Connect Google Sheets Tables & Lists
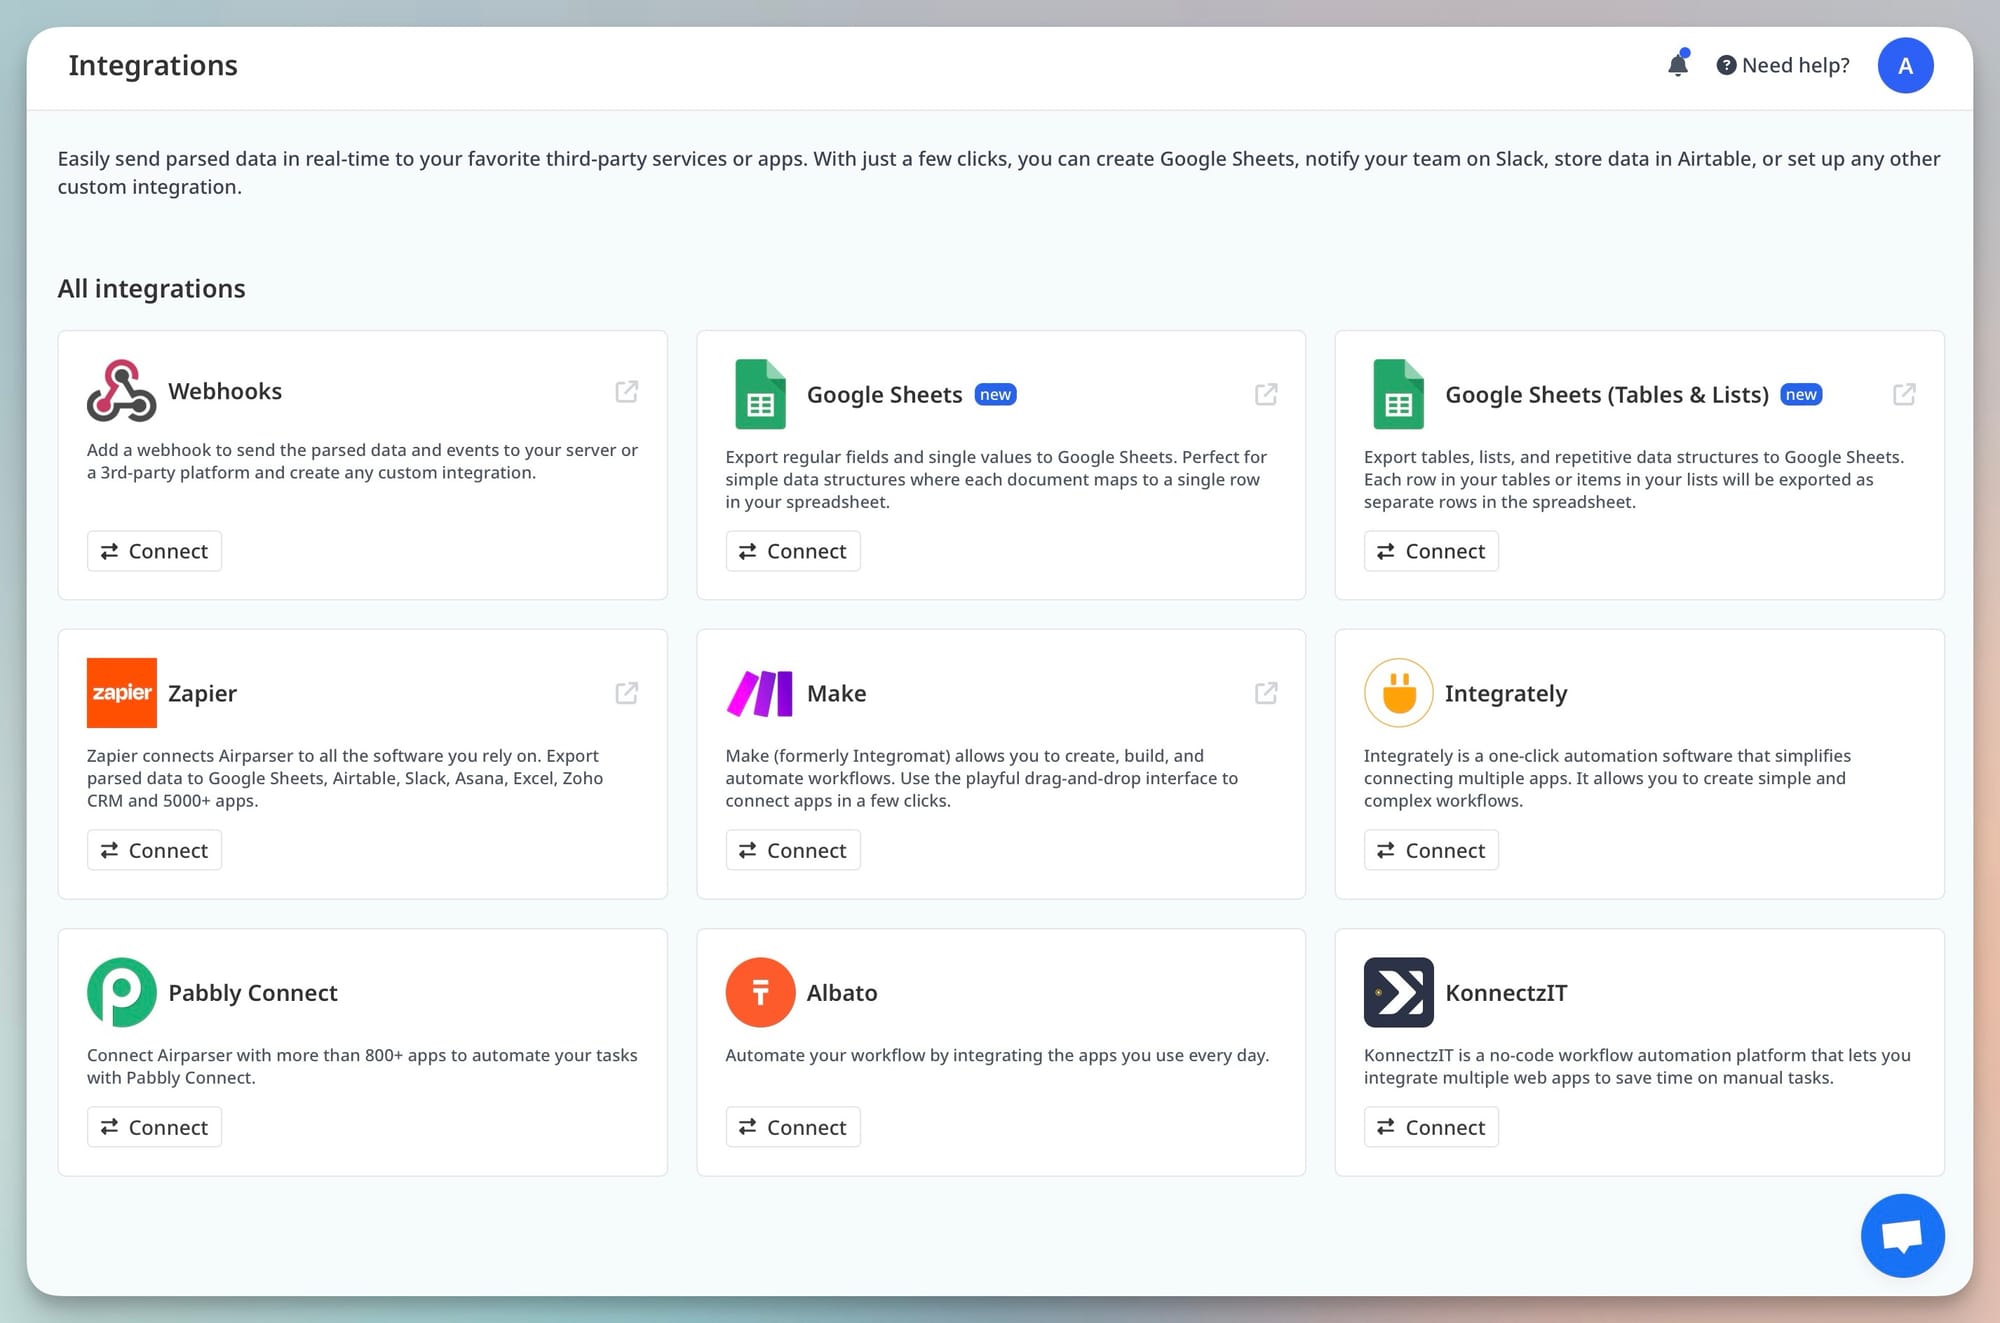 (1430, 551)
